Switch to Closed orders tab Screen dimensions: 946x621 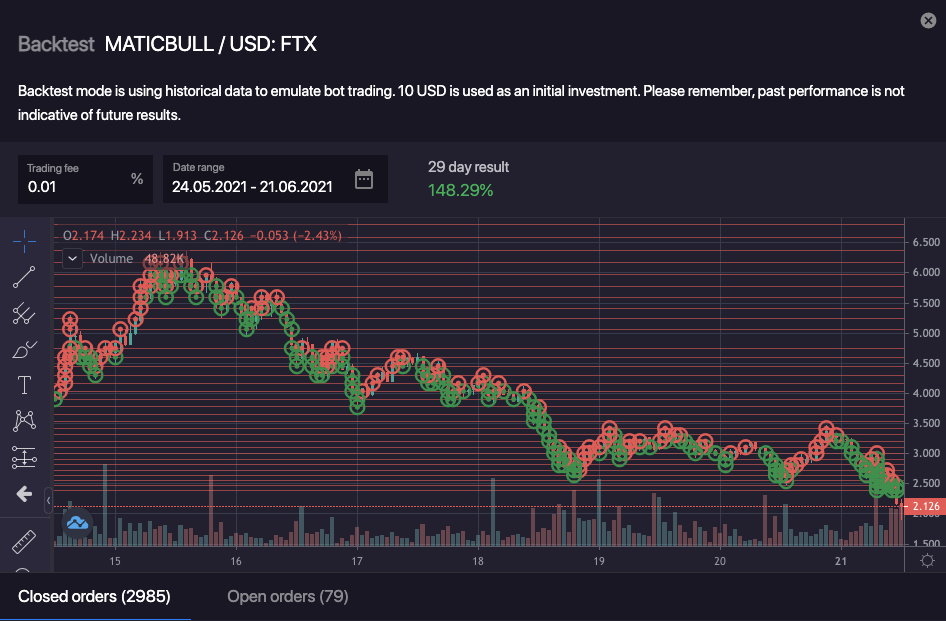94,597
